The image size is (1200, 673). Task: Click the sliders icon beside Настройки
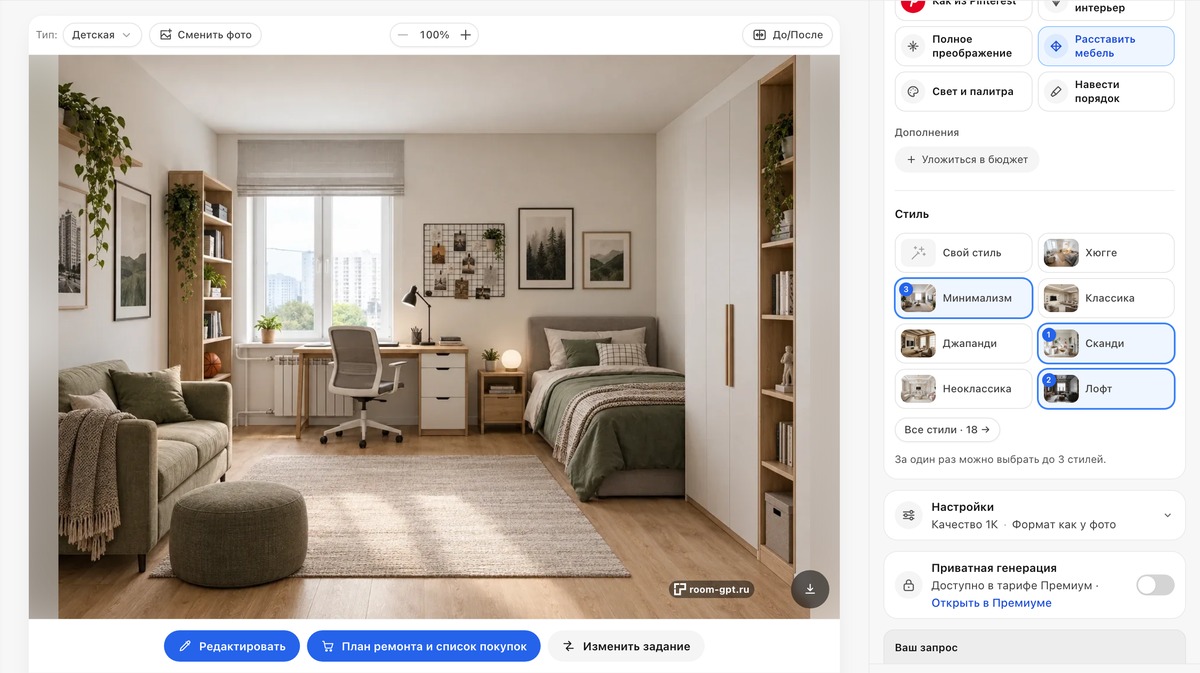tap(908, 515)
